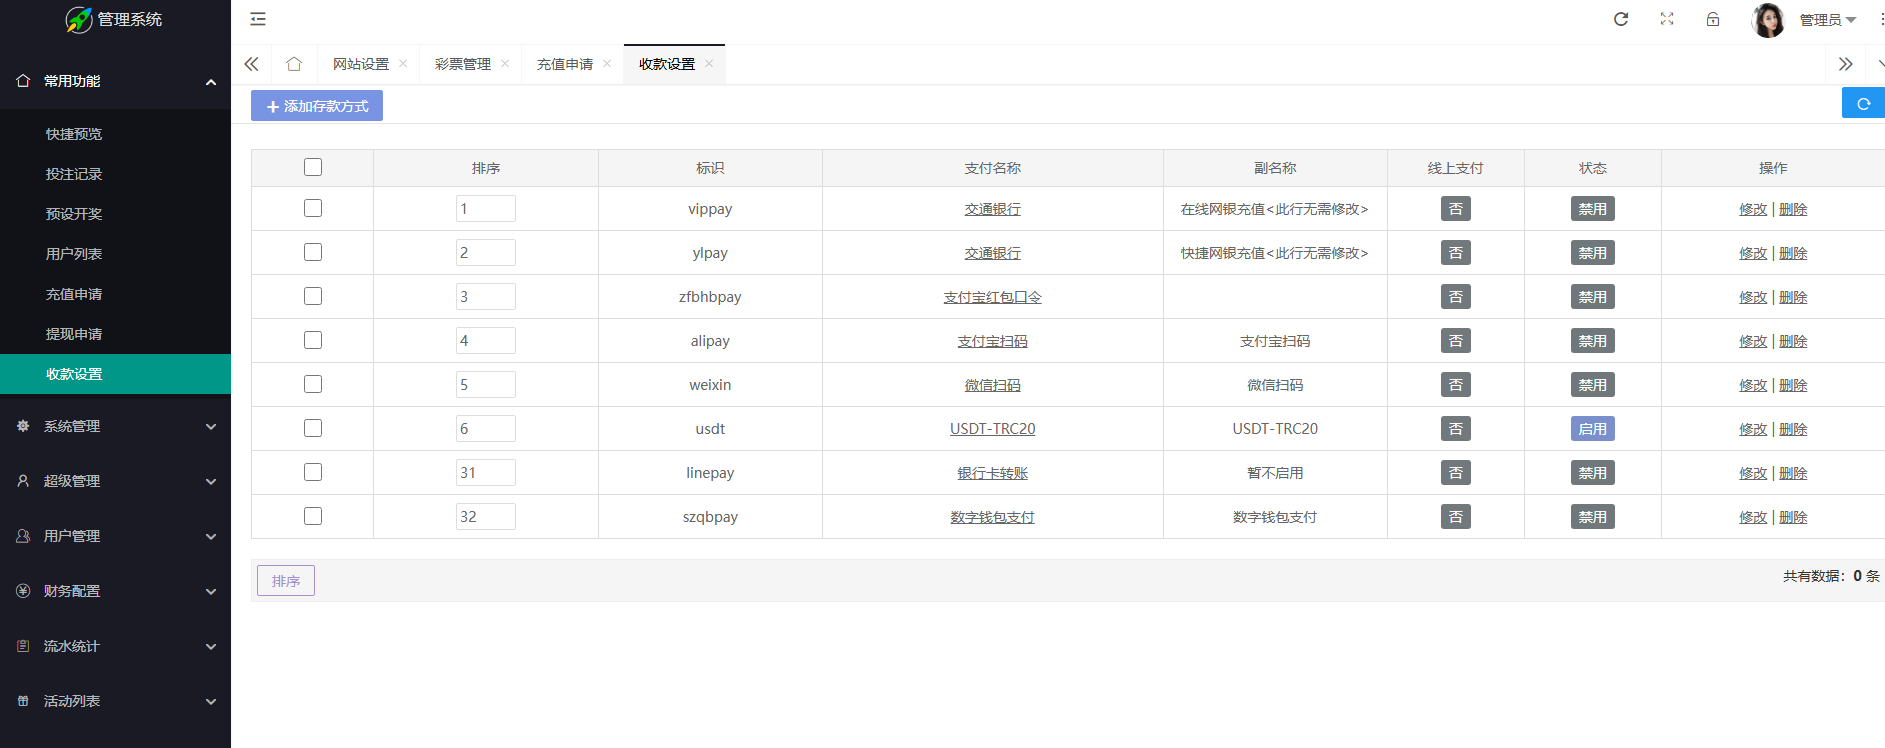This screenshot has height=748, width=1885.
Task: Expand the 财务配置 sidebar section
Action: [115, 591]
